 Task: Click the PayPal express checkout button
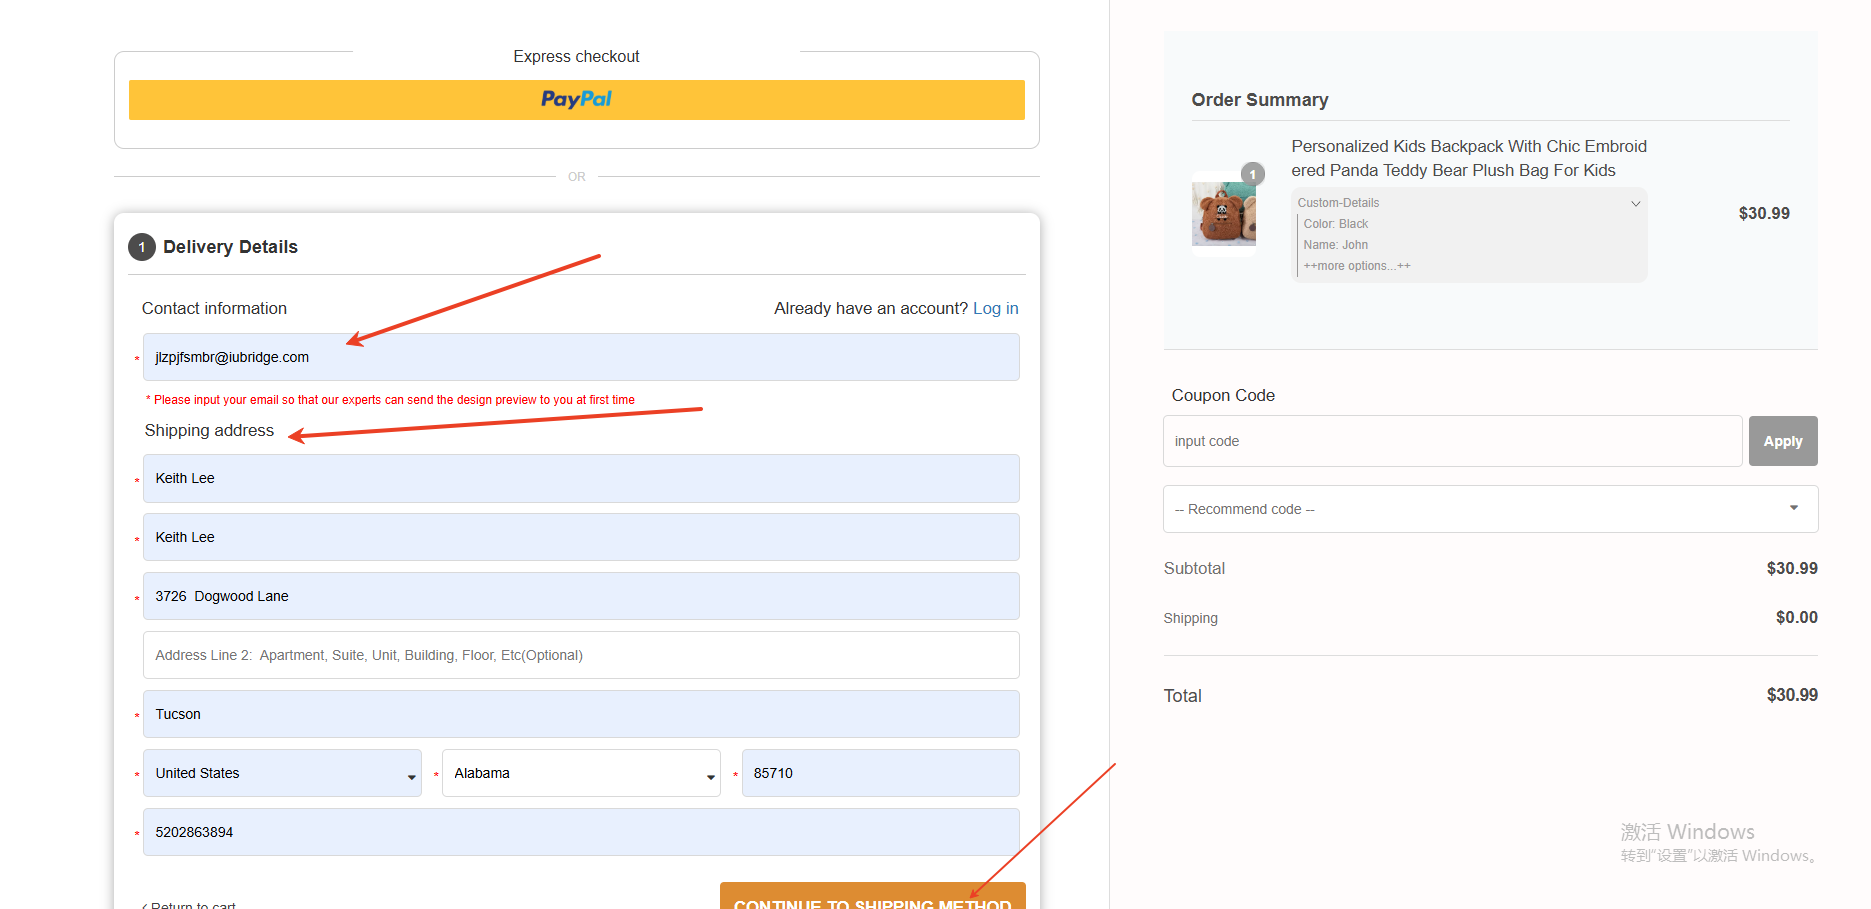click(576, 100)
